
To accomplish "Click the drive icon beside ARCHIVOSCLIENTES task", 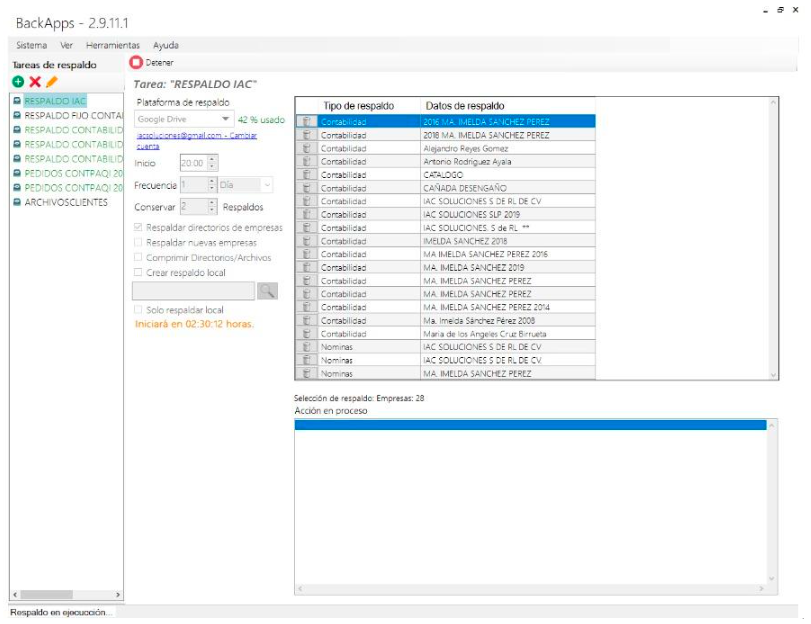I will click(x=17, y=202).
